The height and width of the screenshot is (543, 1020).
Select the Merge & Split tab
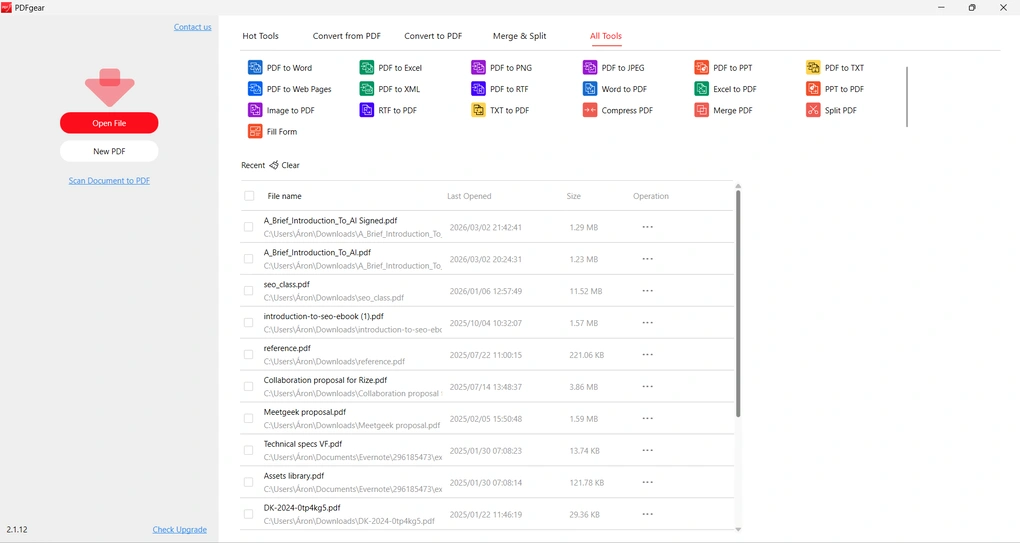click(x=519, y=36)
